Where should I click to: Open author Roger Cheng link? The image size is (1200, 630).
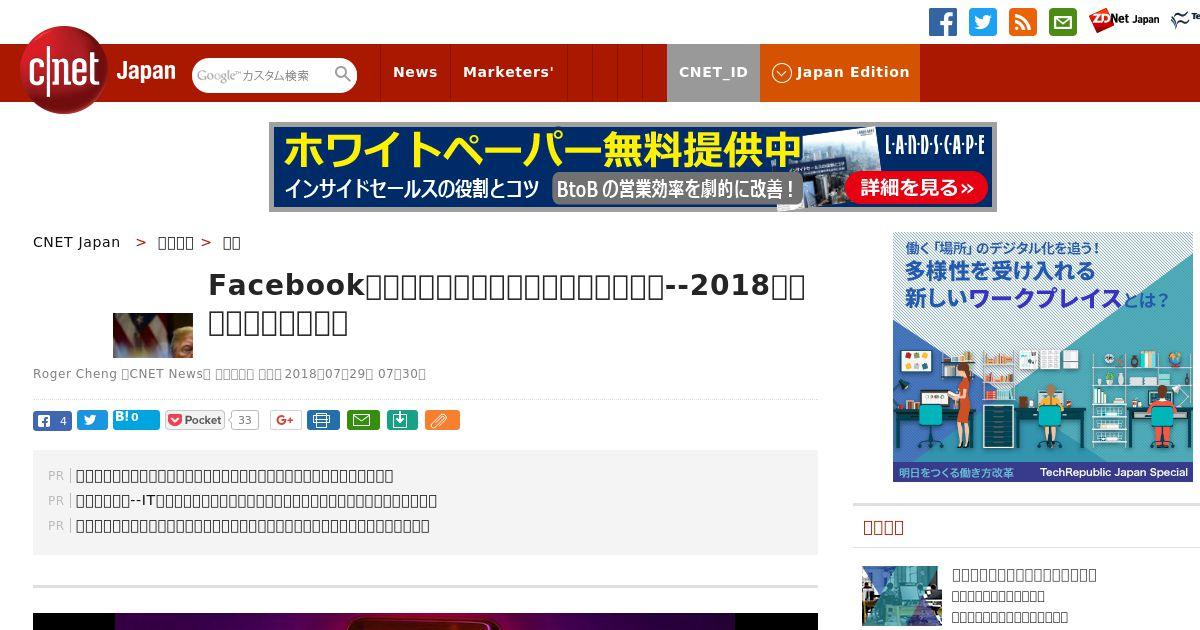(x=75, y=374)
